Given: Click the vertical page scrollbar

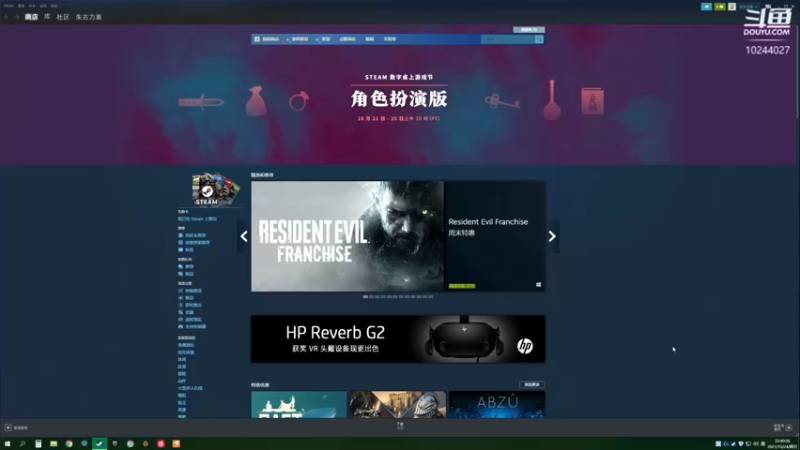Looking at the screenshot, I should click(x=797, y=71).
